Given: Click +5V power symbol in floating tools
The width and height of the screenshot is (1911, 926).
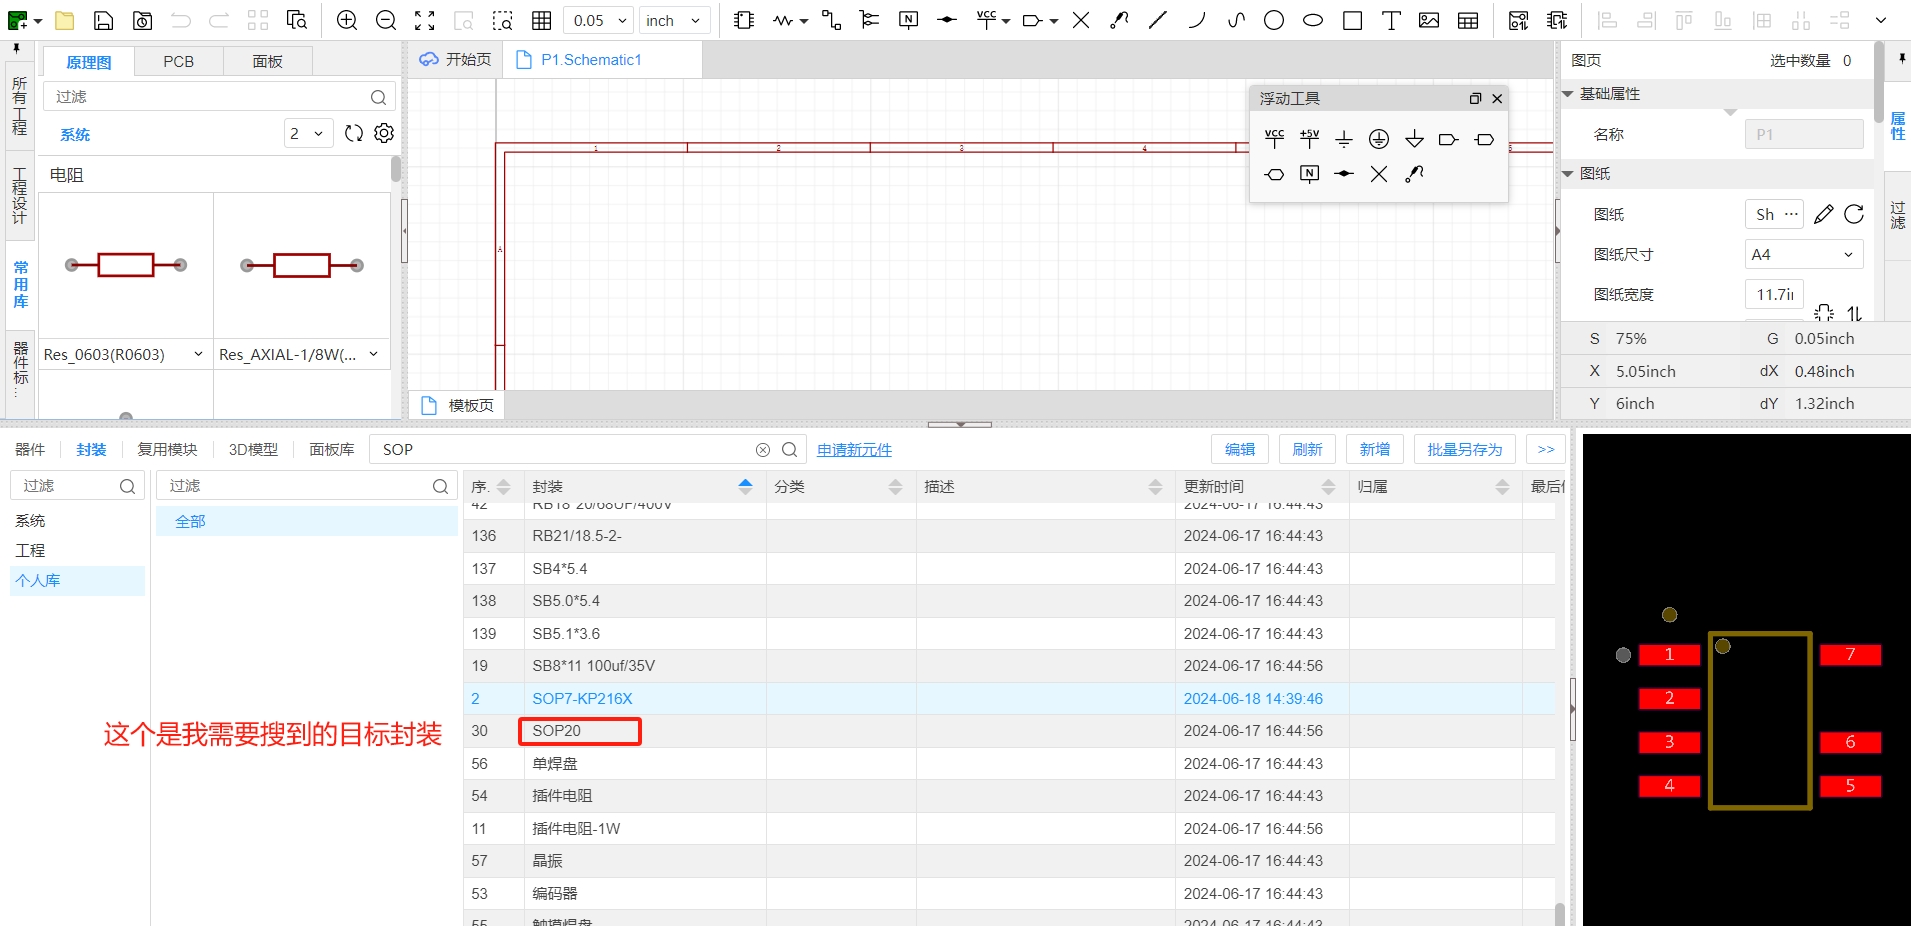Looking at the screenshot, I should coord(1309,139).
